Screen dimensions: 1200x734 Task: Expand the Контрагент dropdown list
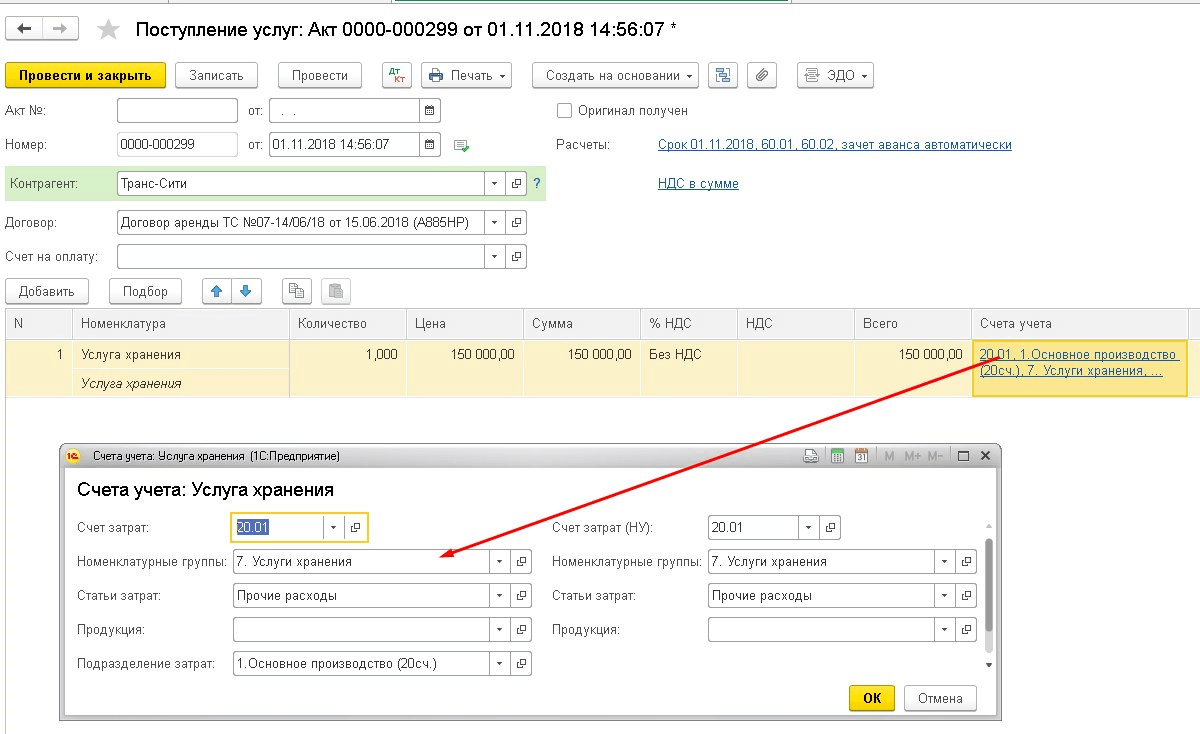(x=496, y=185)
